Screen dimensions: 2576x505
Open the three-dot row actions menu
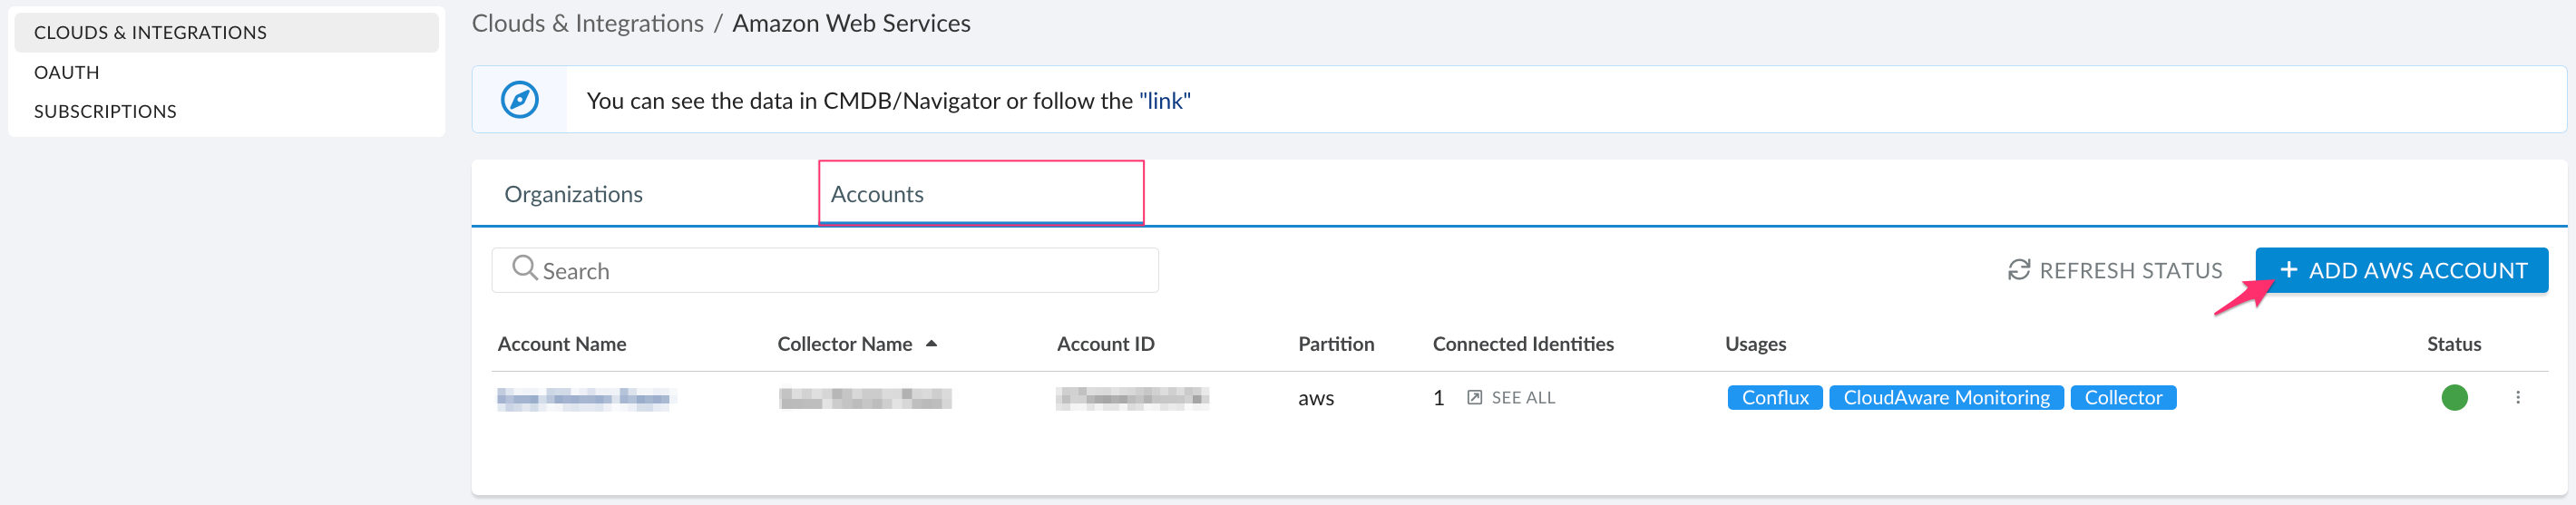2517,398
